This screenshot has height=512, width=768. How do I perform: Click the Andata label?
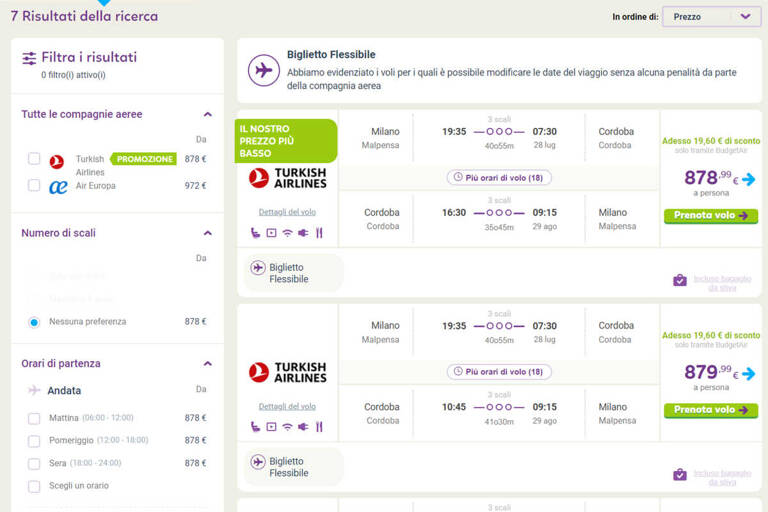[x=64, y=390]
